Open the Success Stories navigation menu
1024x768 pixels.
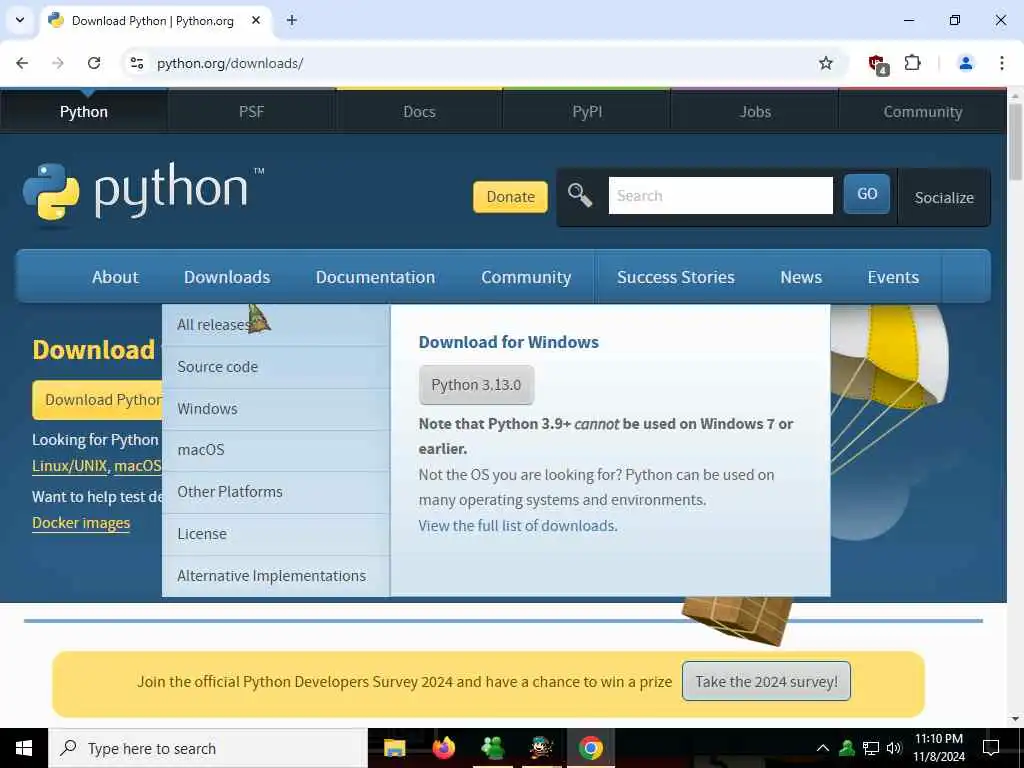pyautogui.click(x=675, y=277)
